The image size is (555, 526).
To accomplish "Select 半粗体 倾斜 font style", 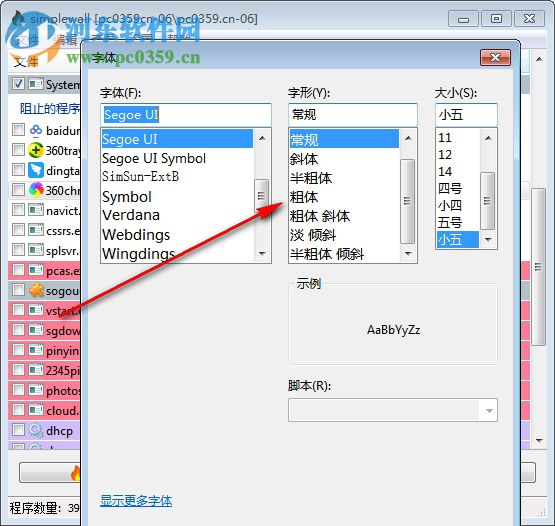I will pos(327,254).
